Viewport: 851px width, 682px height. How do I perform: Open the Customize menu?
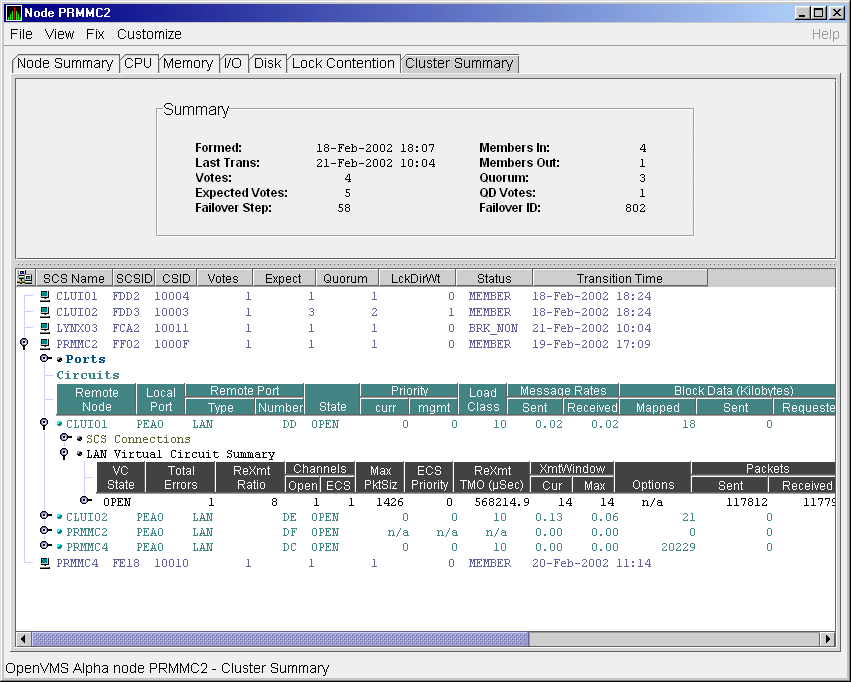coord(149,34)
